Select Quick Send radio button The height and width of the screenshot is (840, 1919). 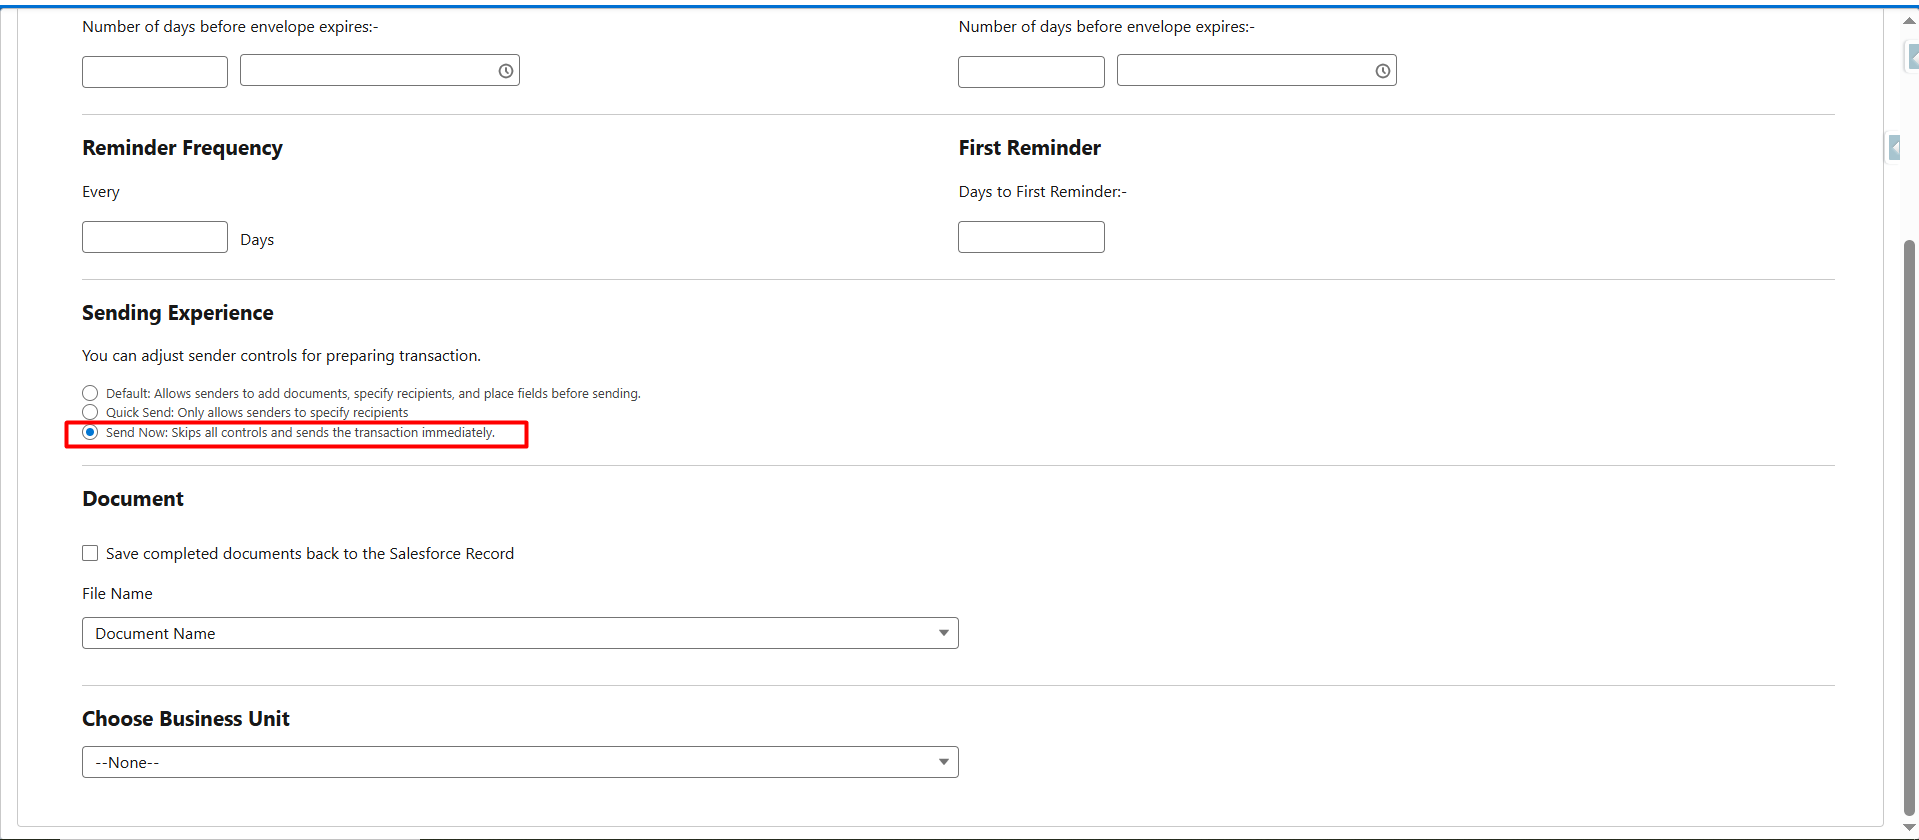click(90, 412)
